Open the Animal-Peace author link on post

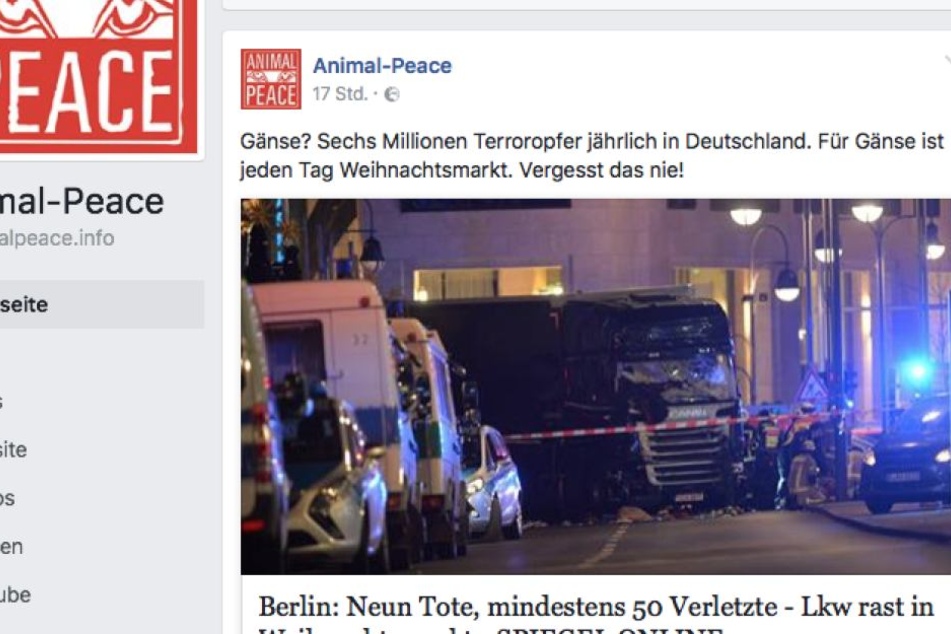pyautogui.click(x=382, y=66)
